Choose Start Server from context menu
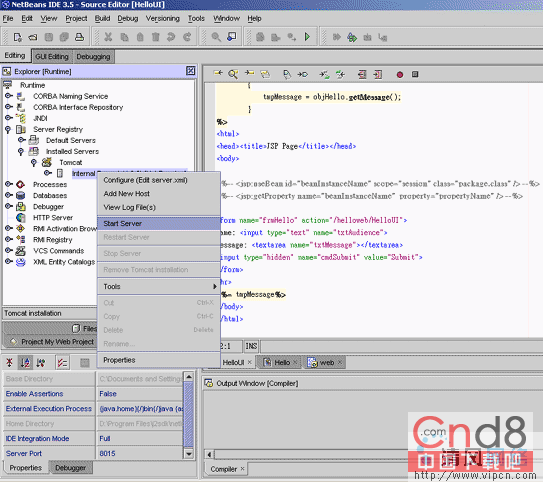Viewport: 543px width, 482px height. click(x=159, y=223)
